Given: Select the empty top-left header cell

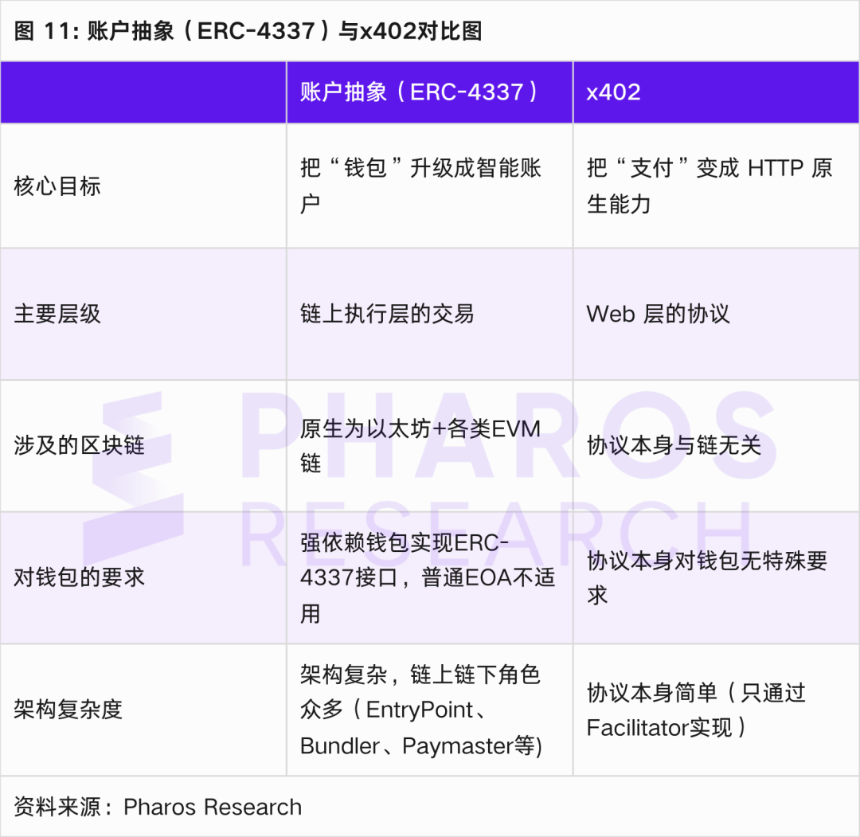Looking at the screenshot, I should point(143,92).
